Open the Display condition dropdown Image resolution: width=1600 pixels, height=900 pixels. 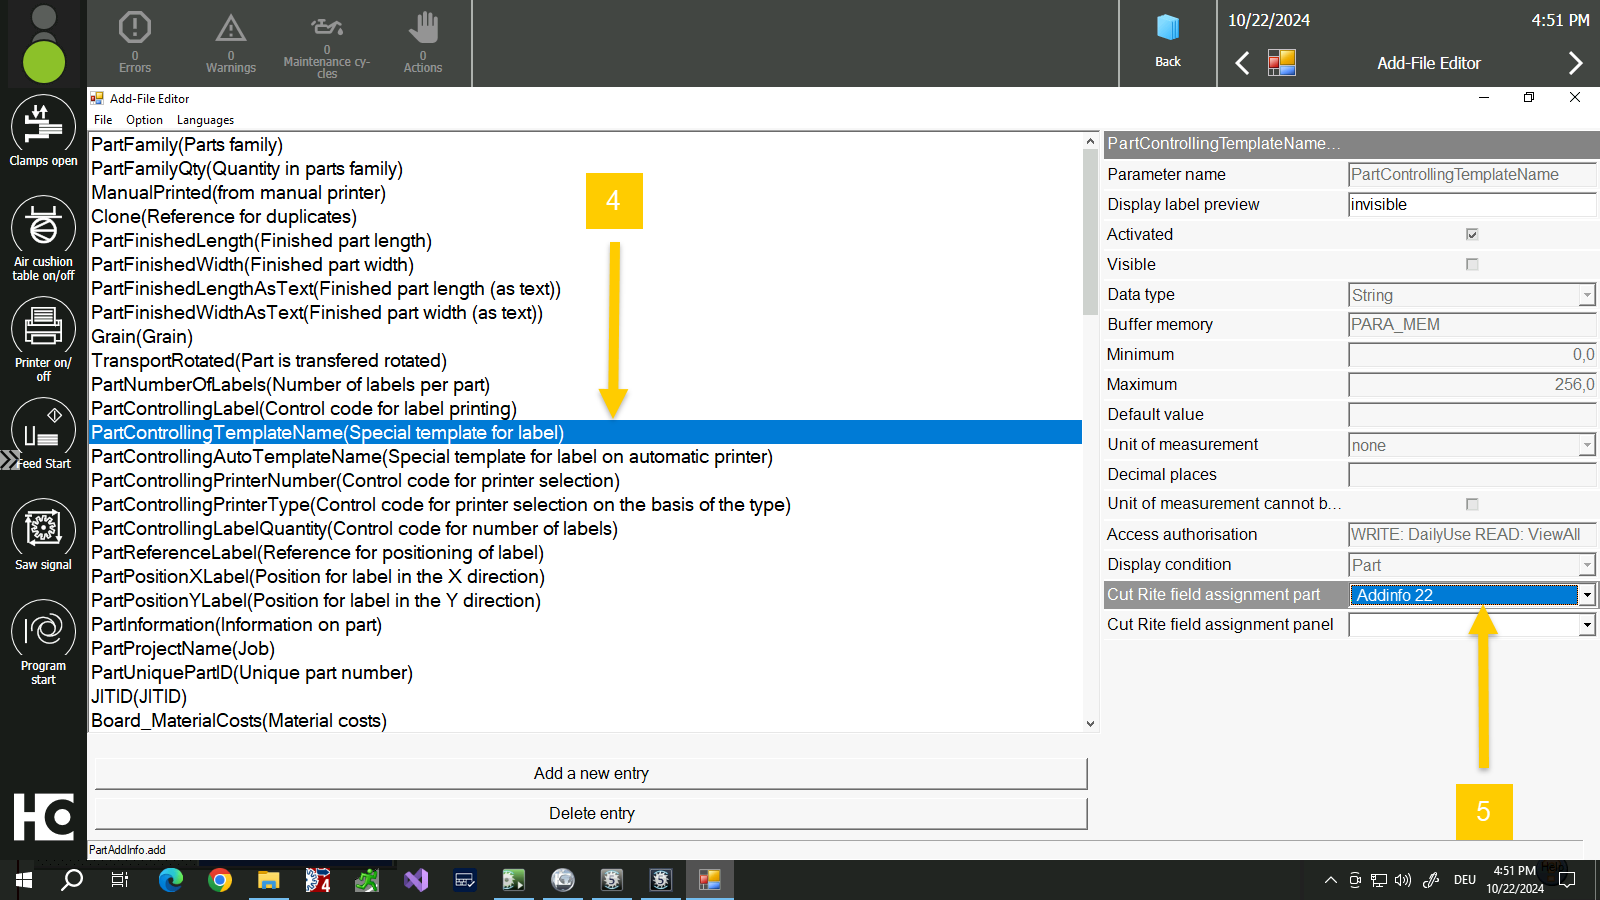1587,565
